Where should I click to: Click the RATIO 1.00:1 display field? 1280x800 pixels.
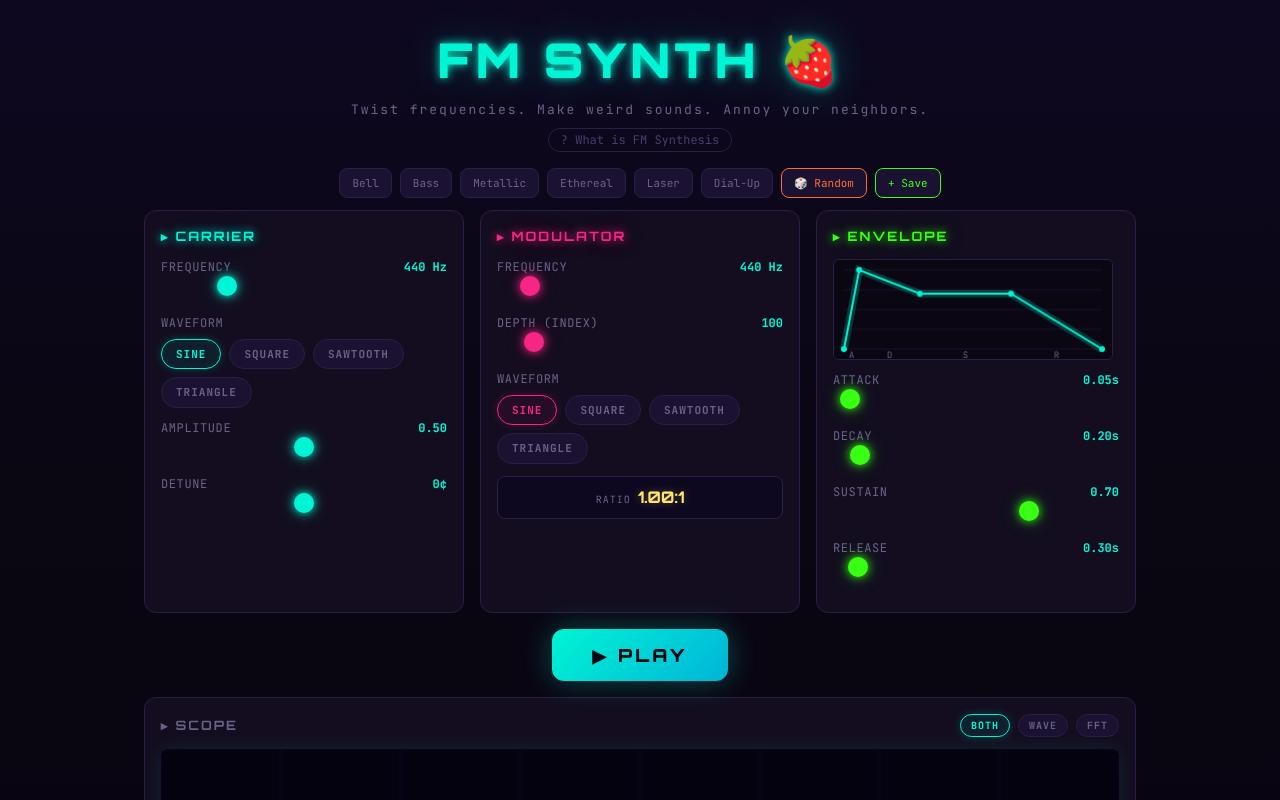click(x=640, y=497)
